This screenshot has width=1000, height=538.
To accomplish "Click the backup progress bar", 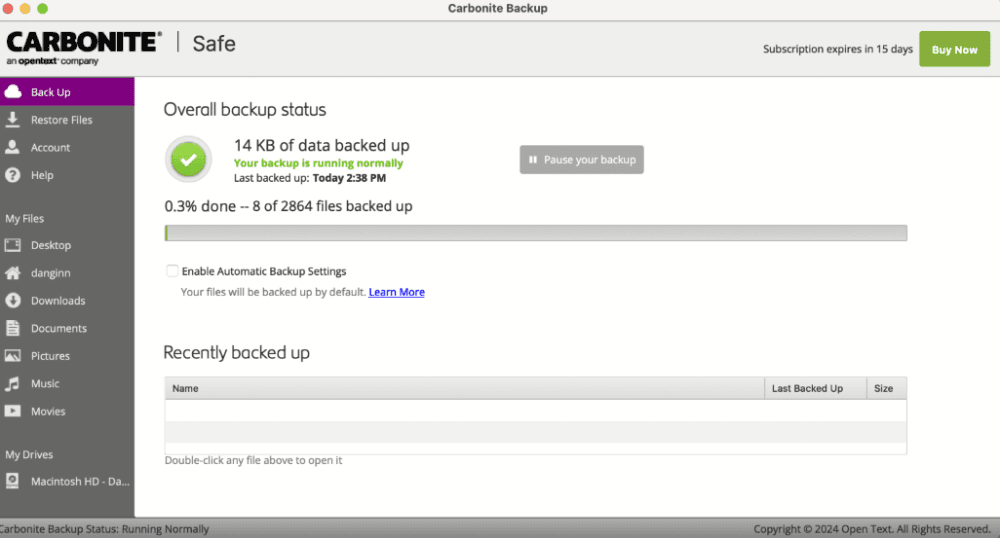I will [535, 233].
